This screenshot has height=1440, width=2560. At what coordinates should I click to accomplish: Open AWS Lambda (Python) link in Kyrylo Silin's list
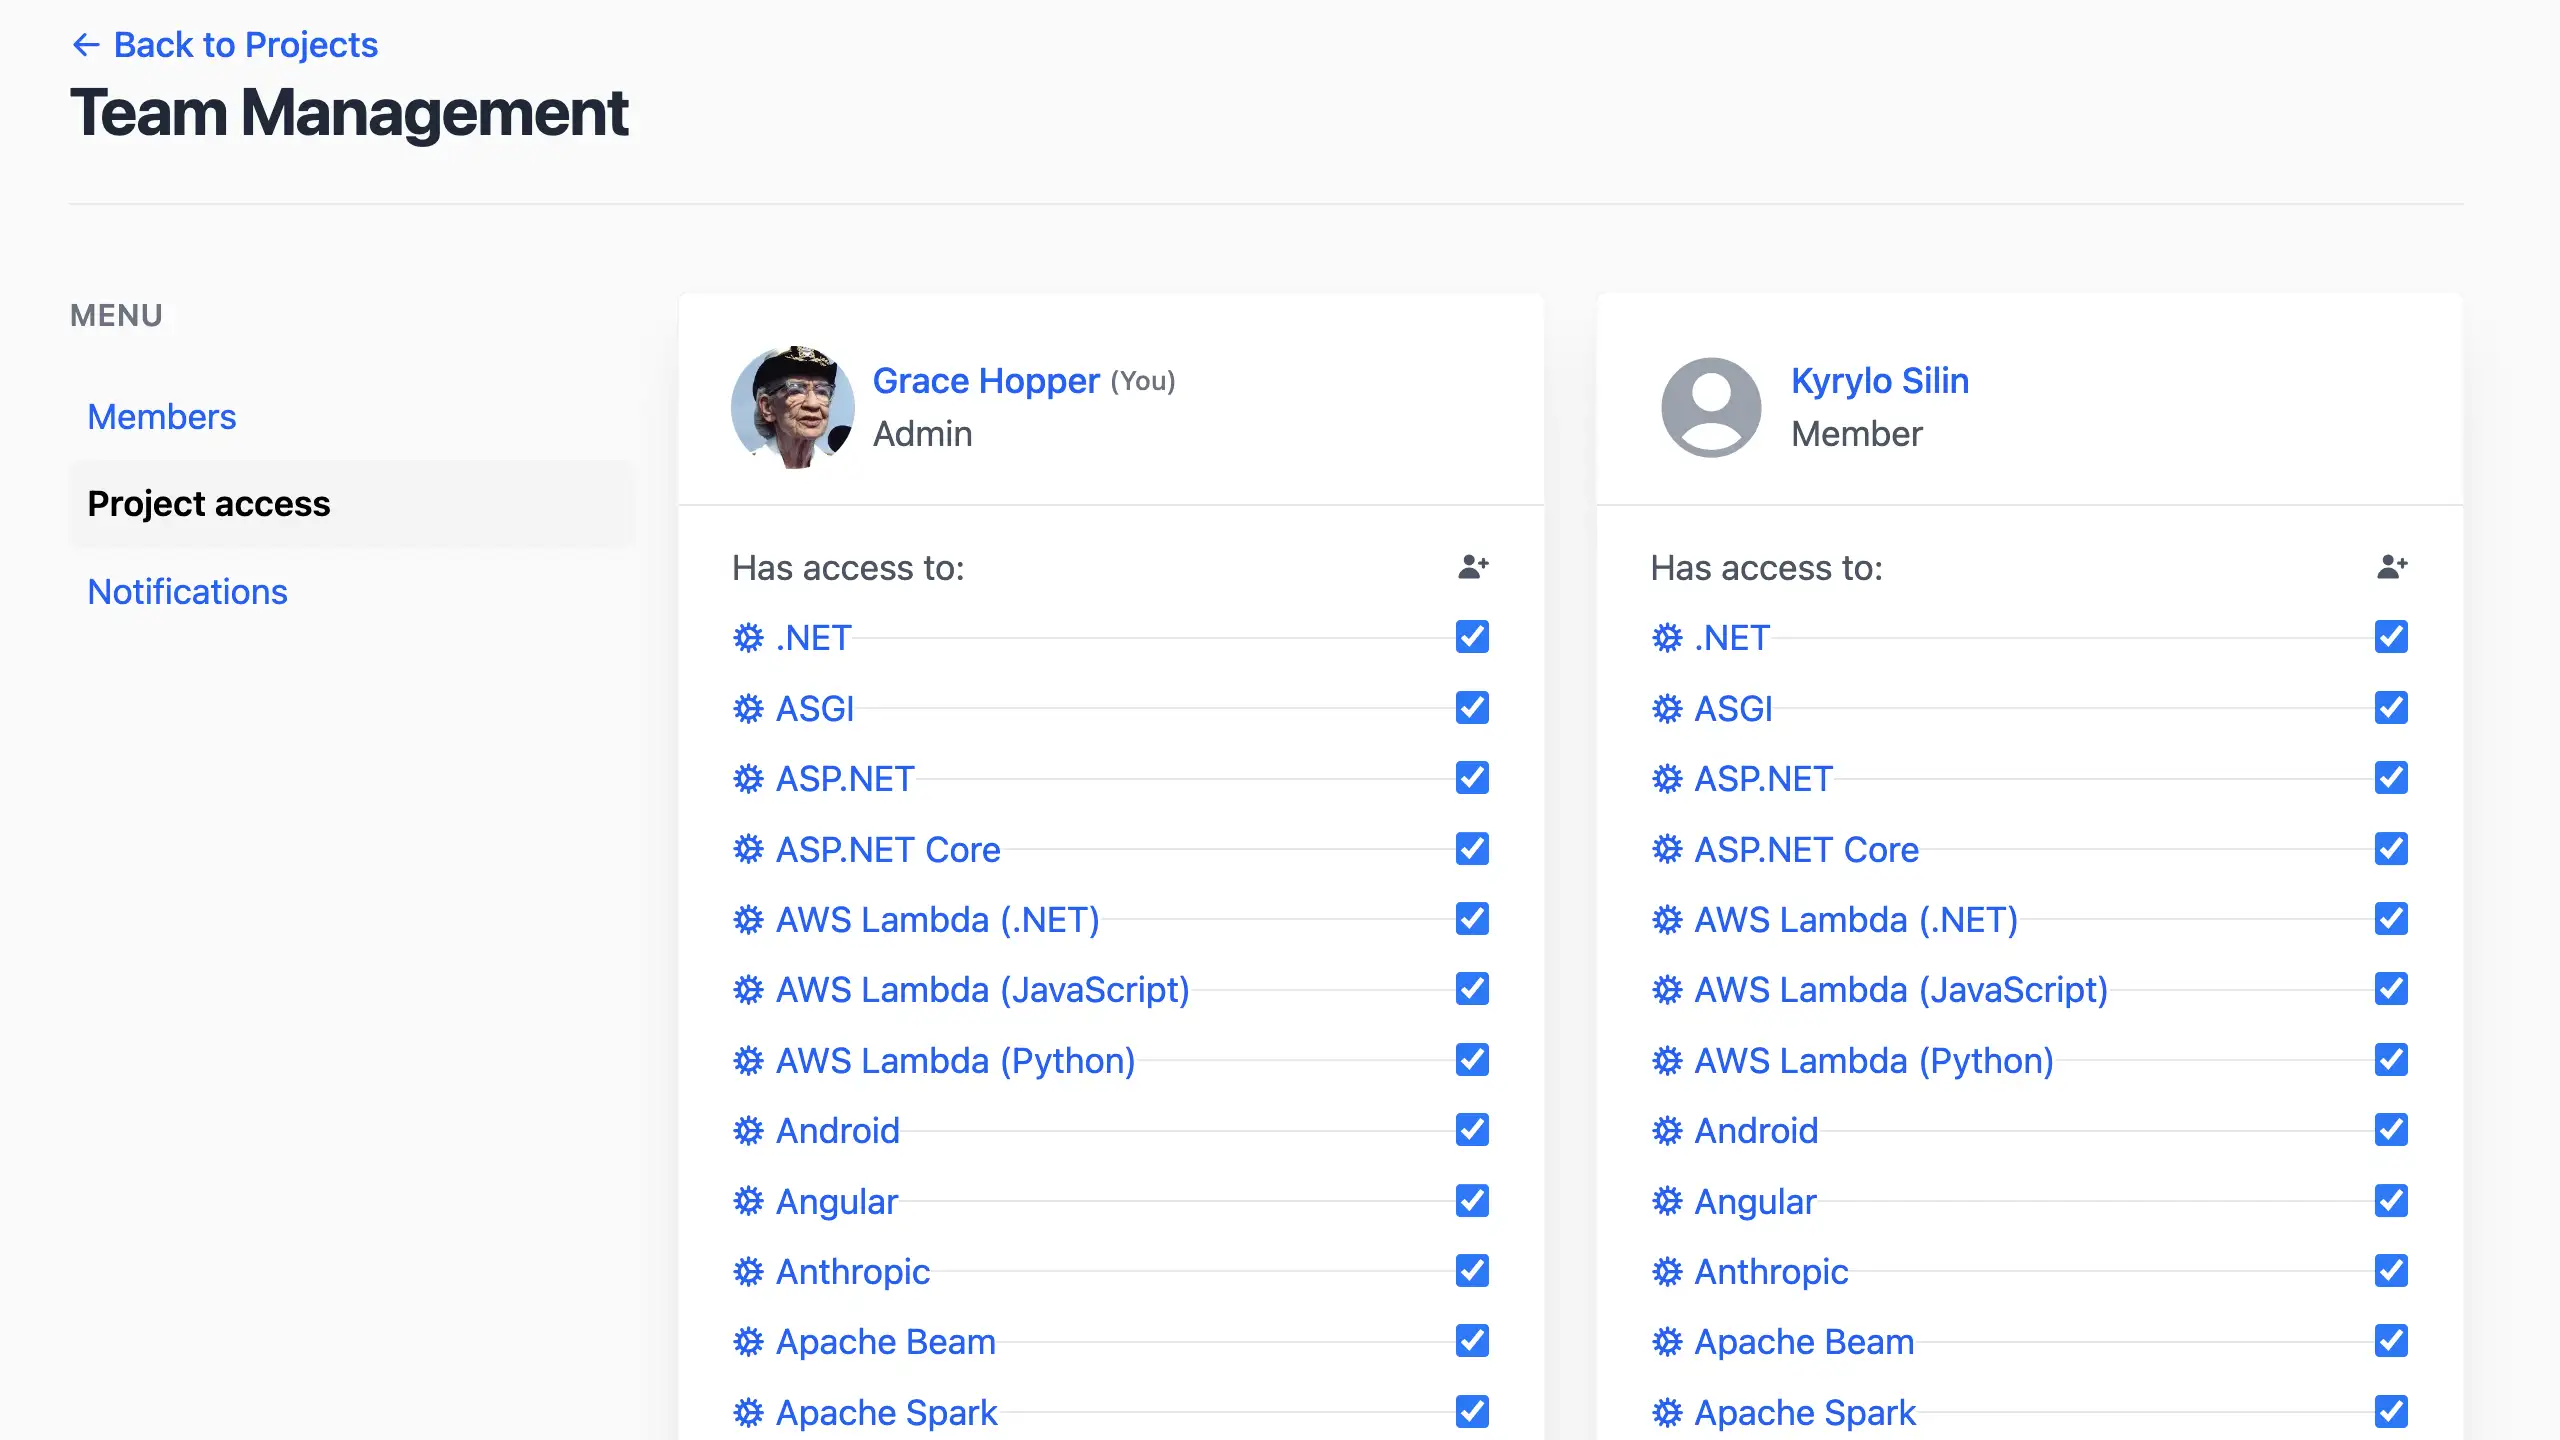point(1874,1060)
